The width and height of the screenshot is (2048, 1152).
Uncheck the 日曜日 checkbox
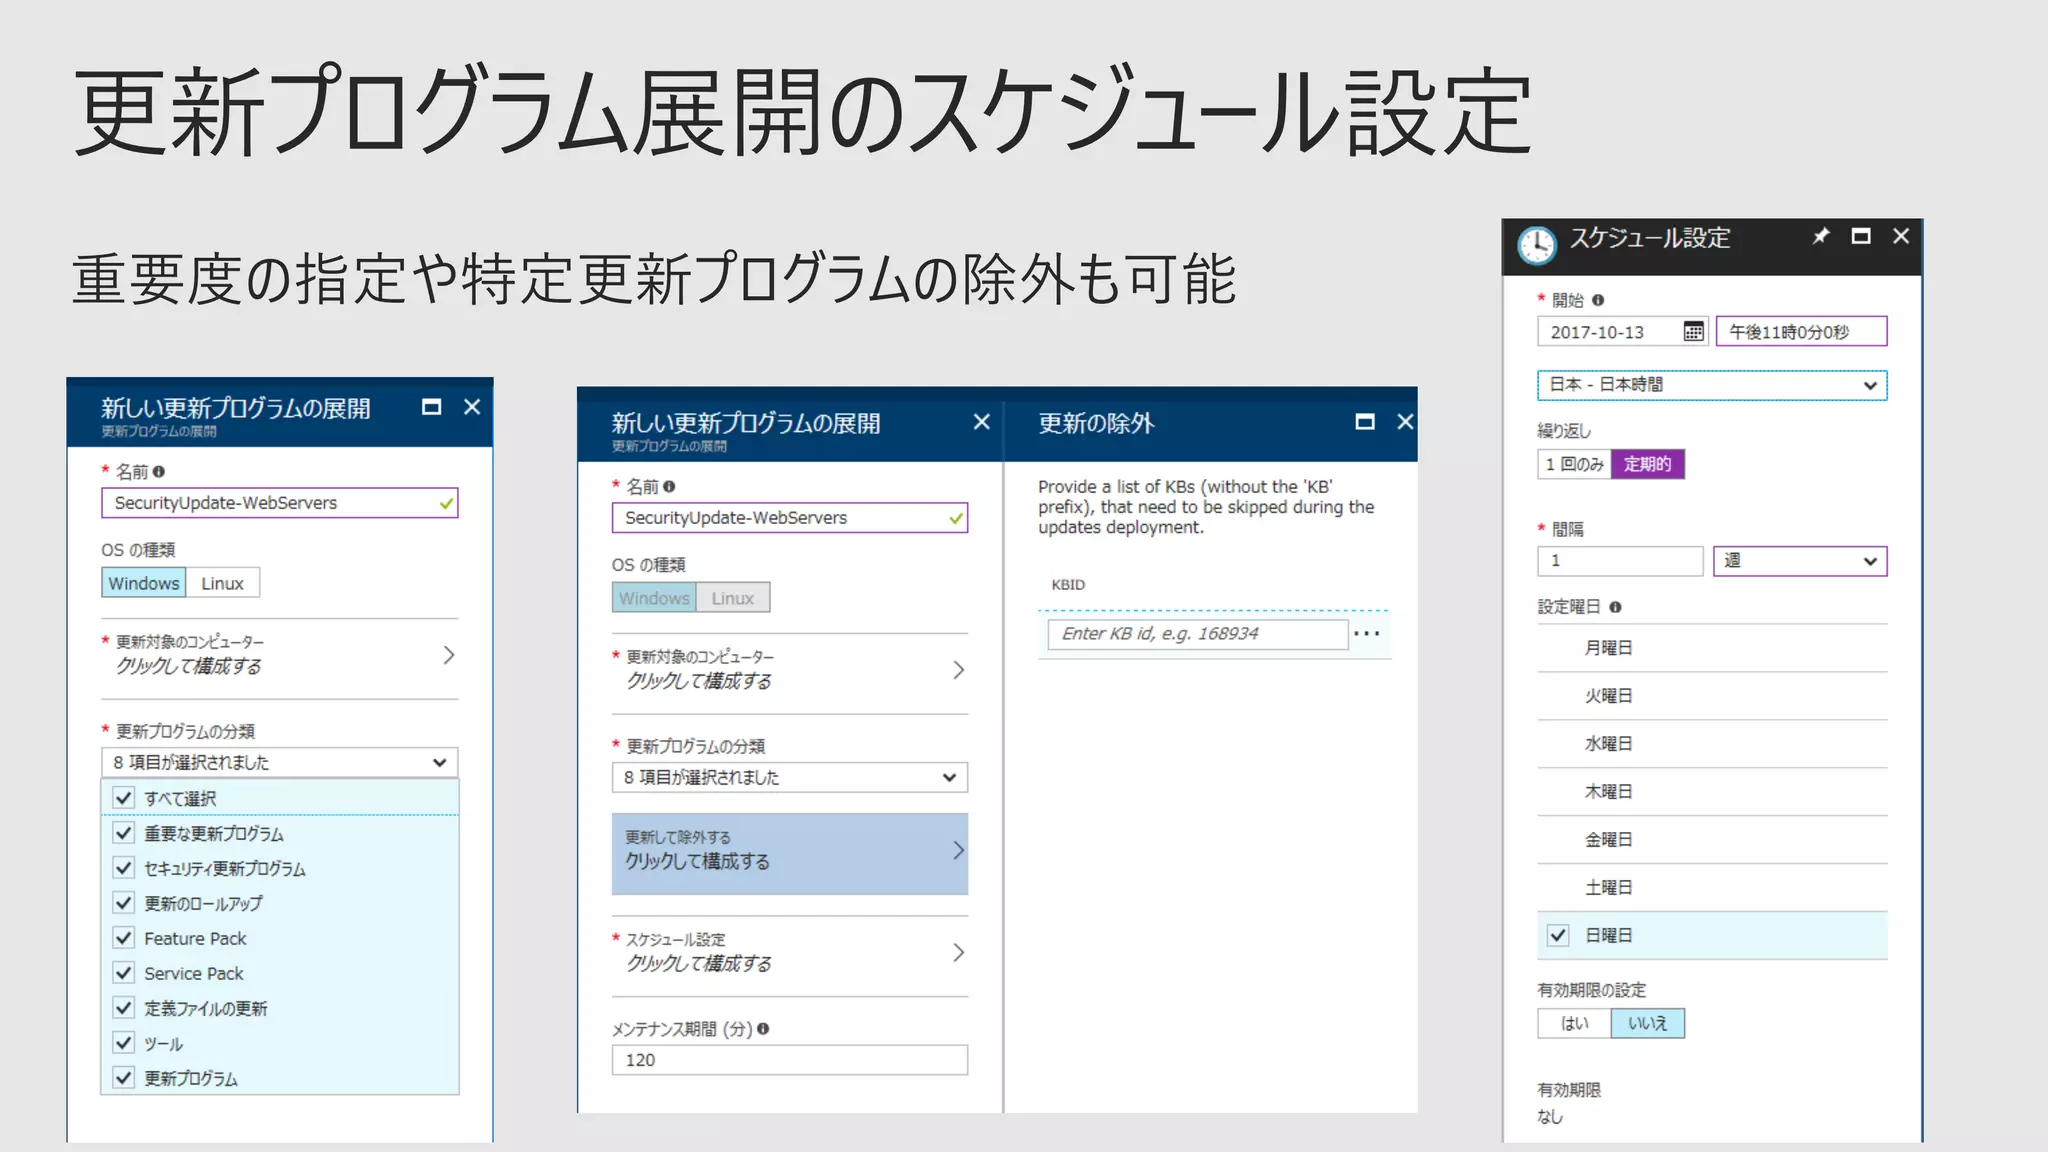click(1558, 935)
